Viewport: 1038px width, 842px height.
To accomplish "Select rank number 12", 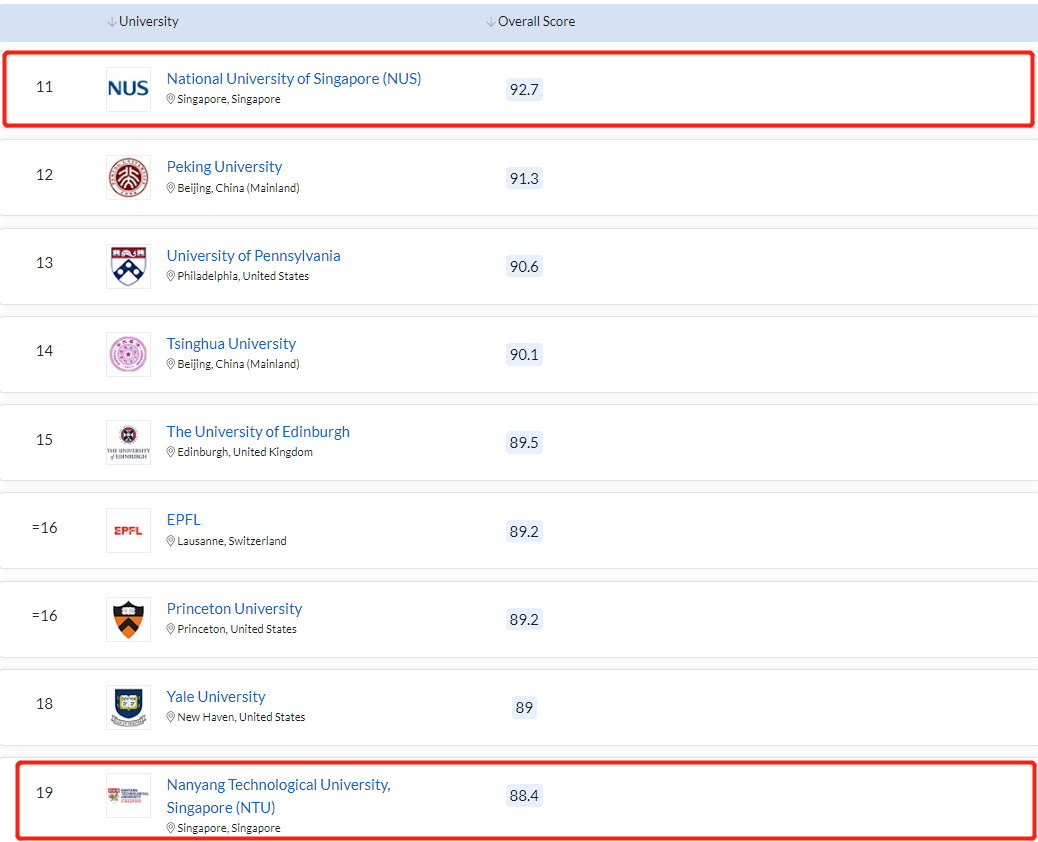I will point(44,175).
